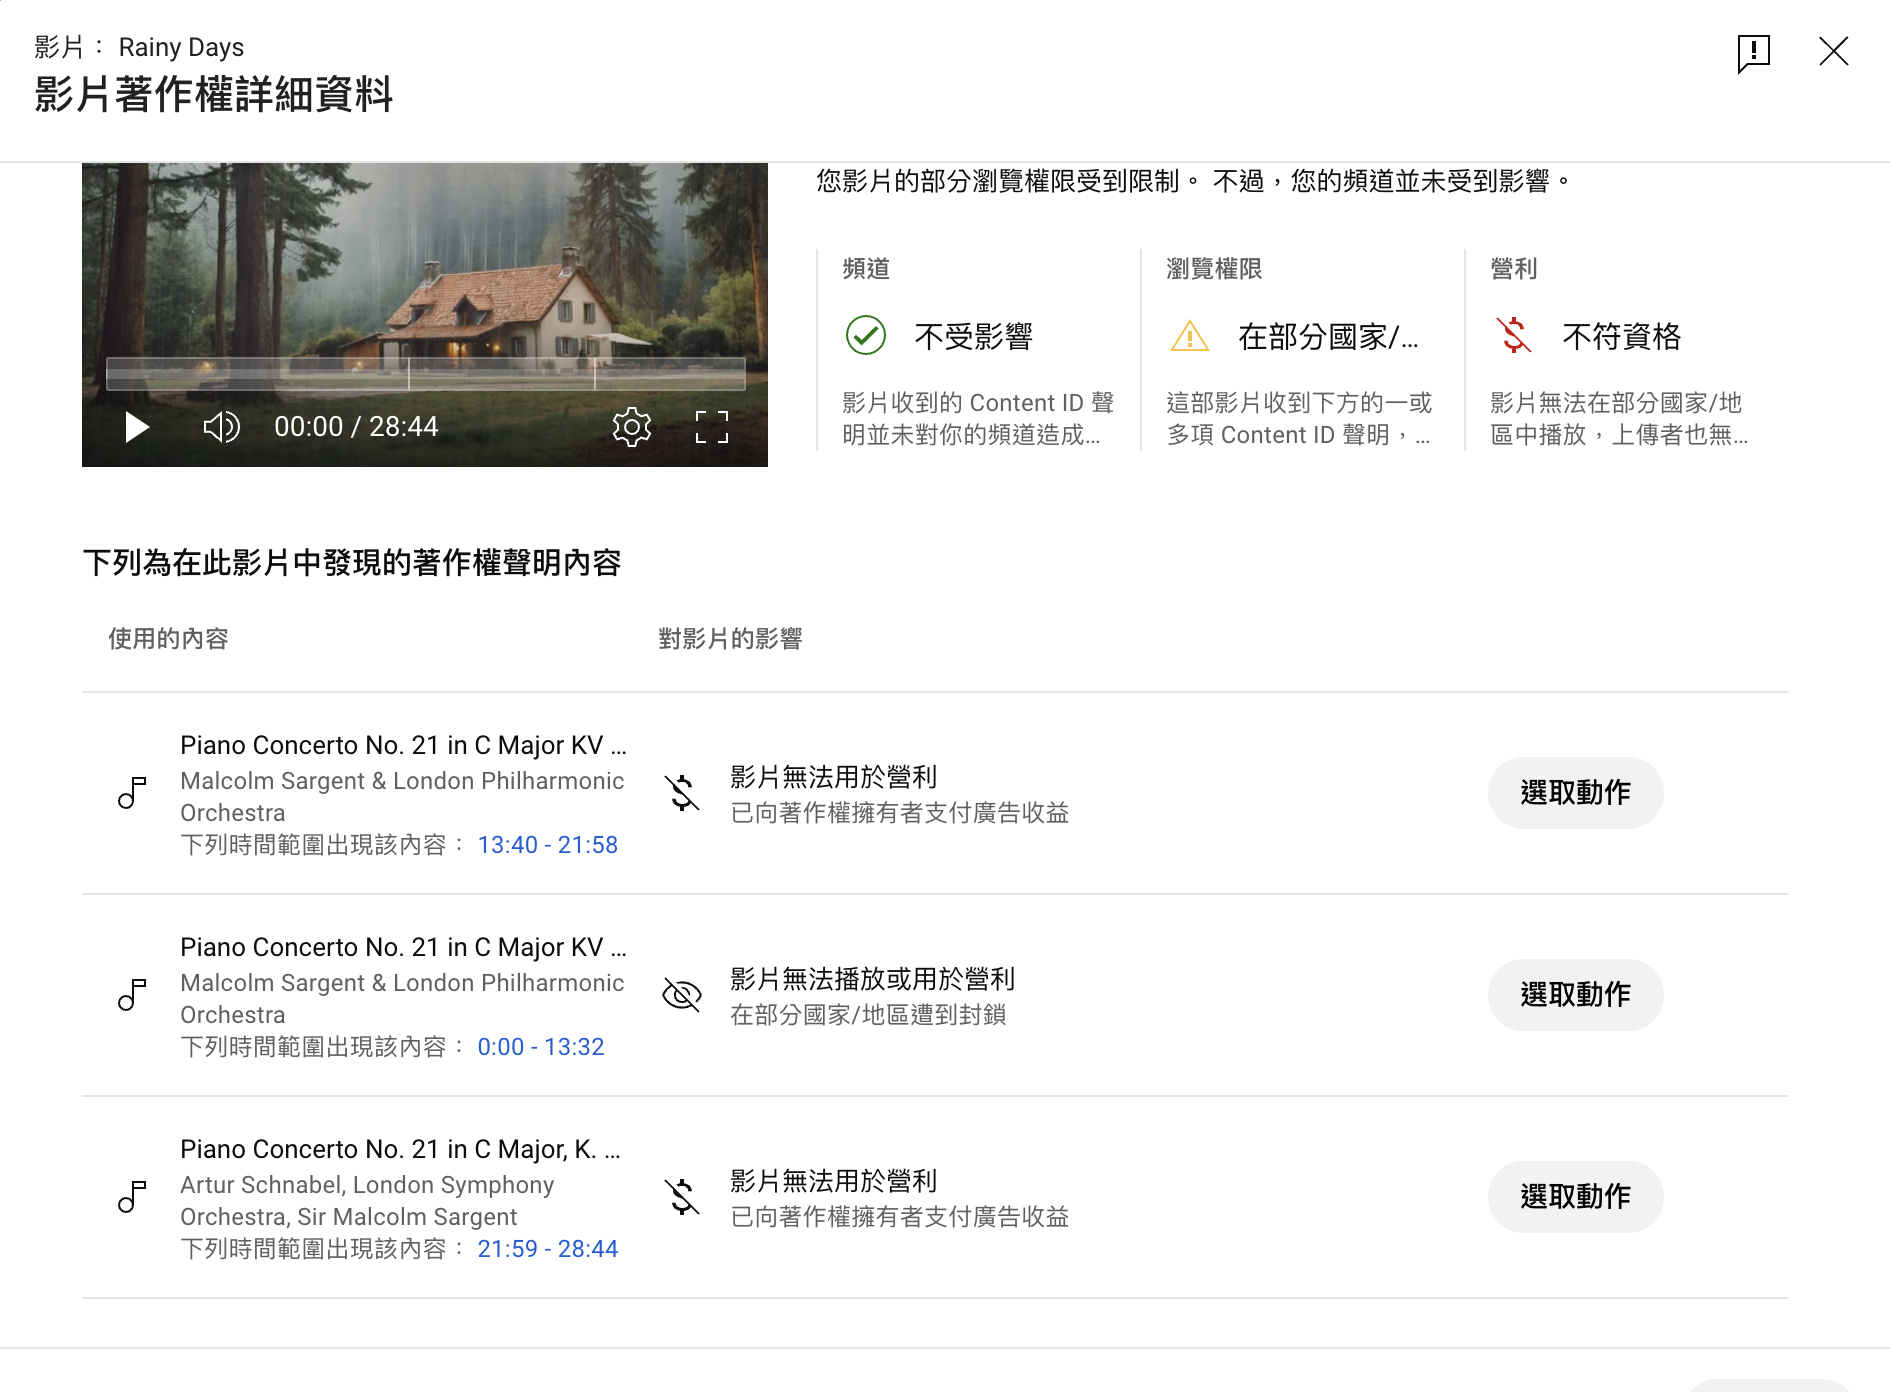Jump to timestamp 13:40 - 21:58
1890x1392 pixels.
[547, 845]
